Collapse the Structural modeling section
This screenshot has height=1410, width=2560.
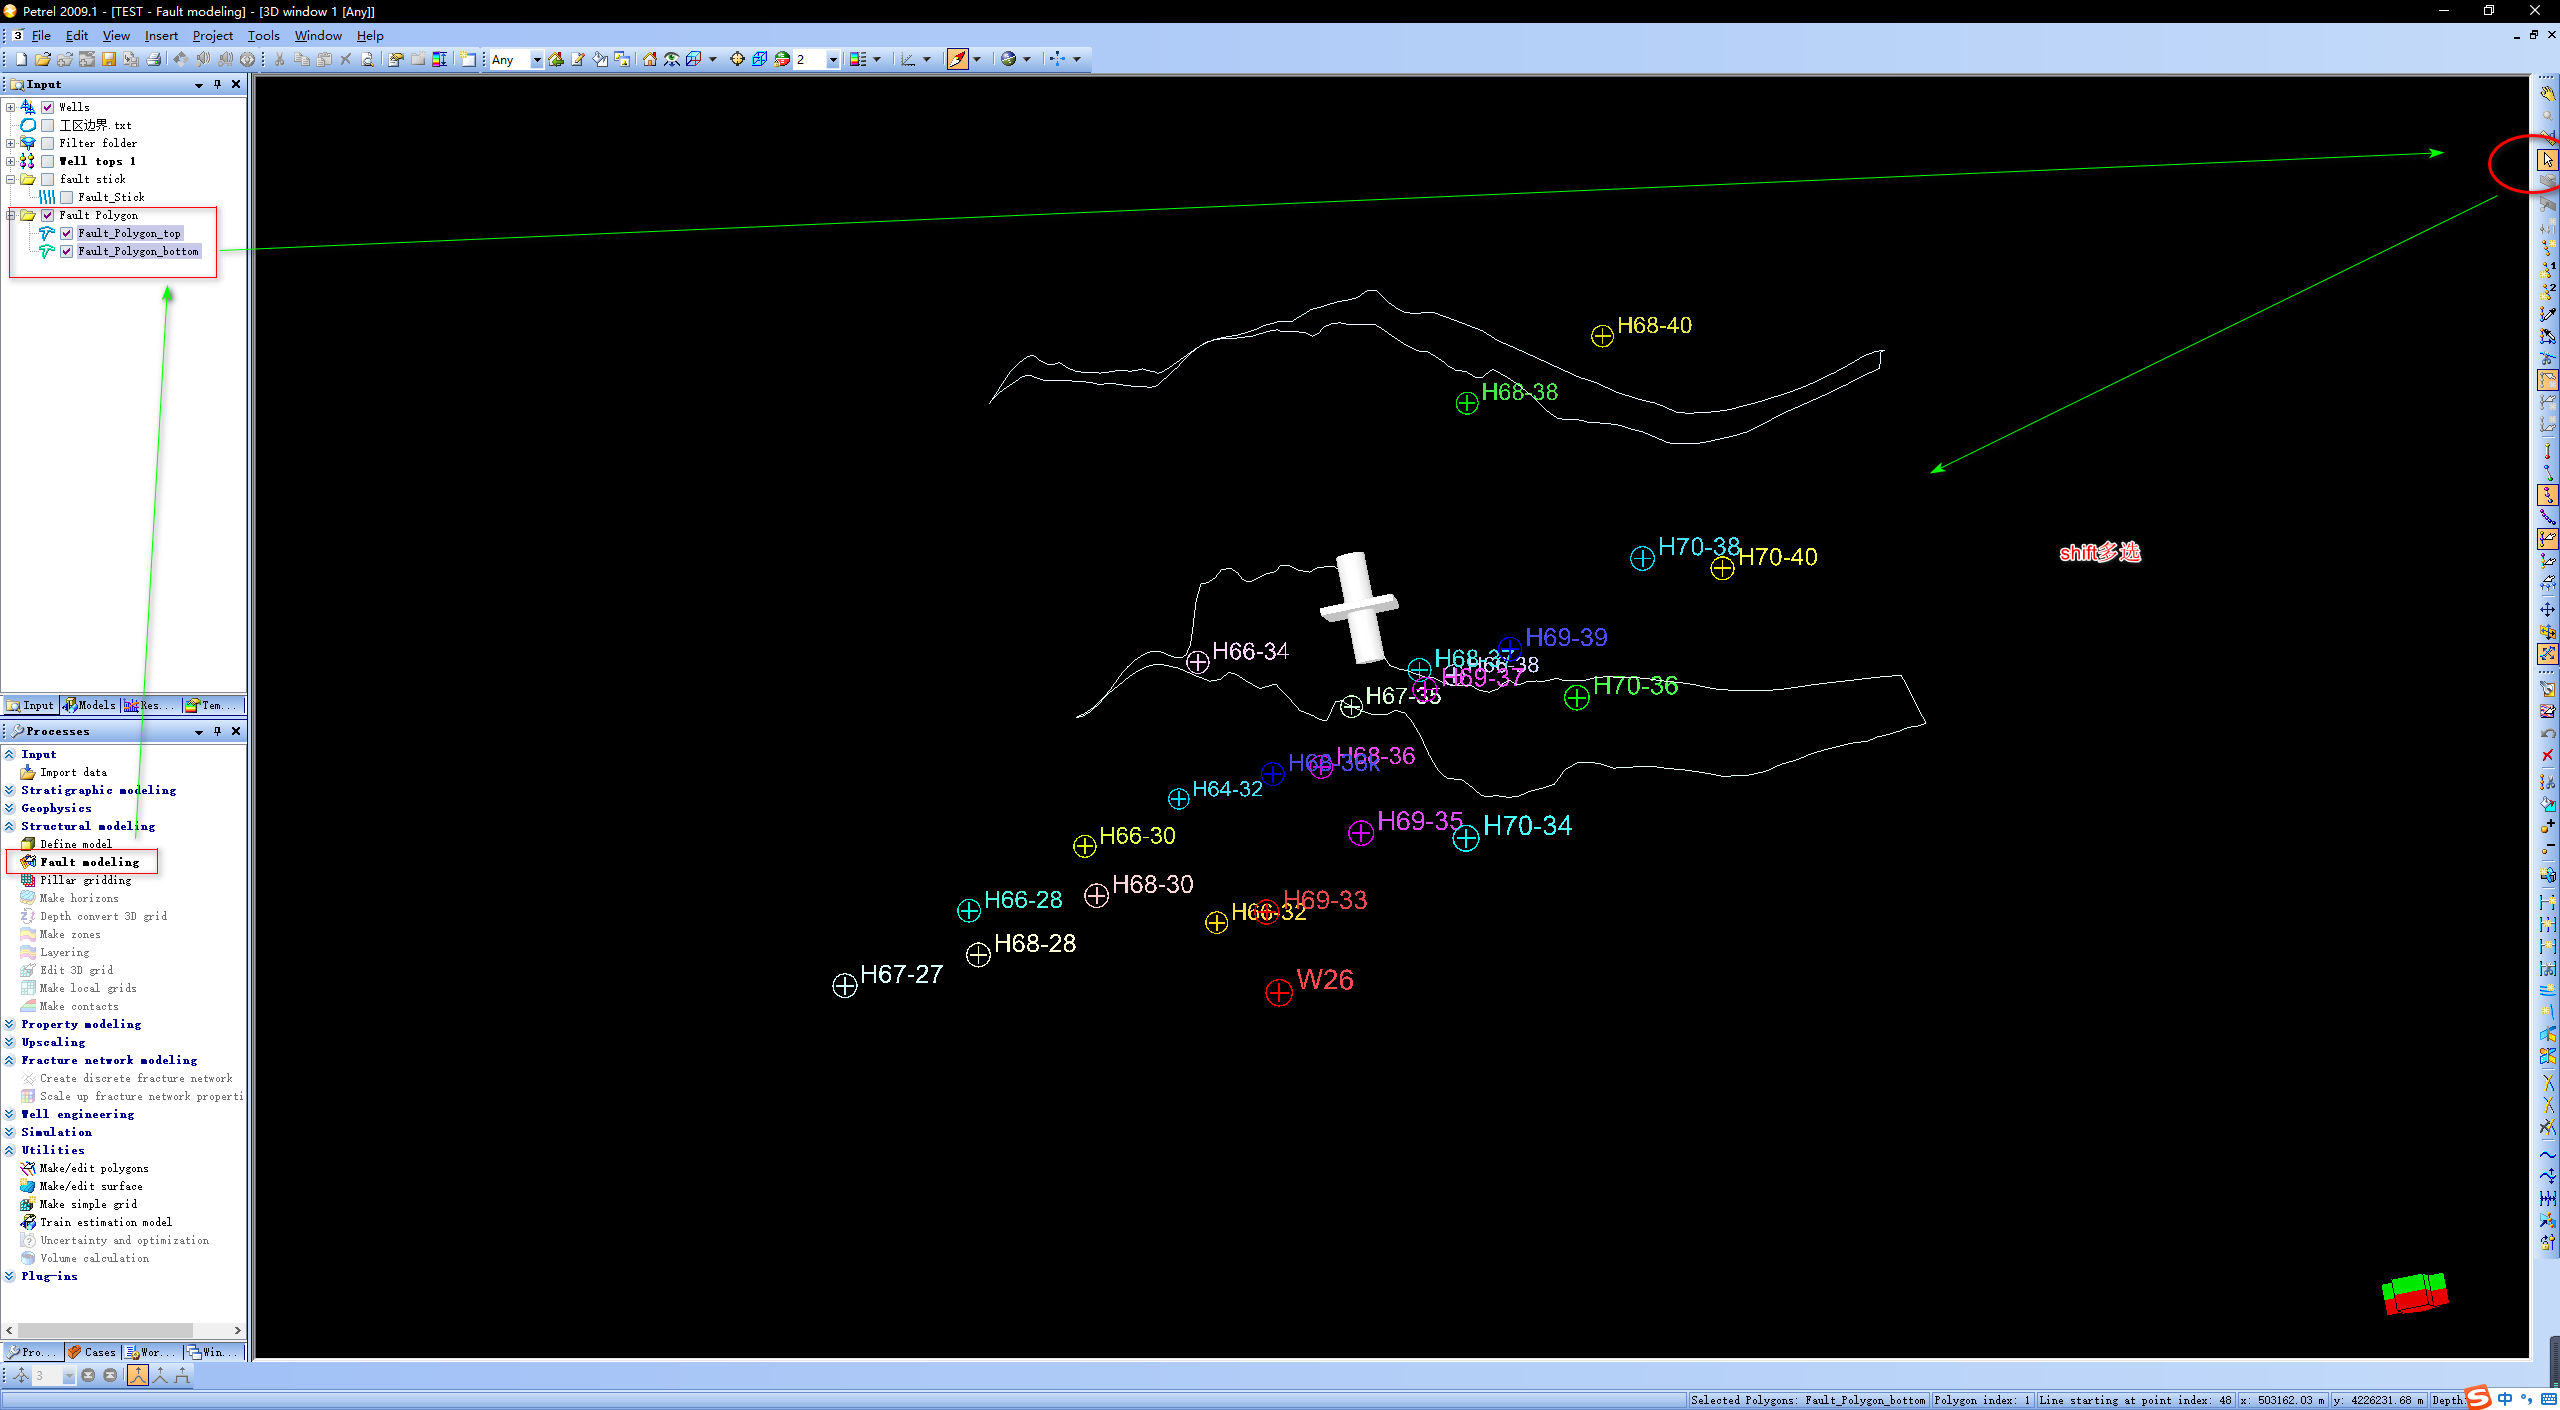(10, 826)
